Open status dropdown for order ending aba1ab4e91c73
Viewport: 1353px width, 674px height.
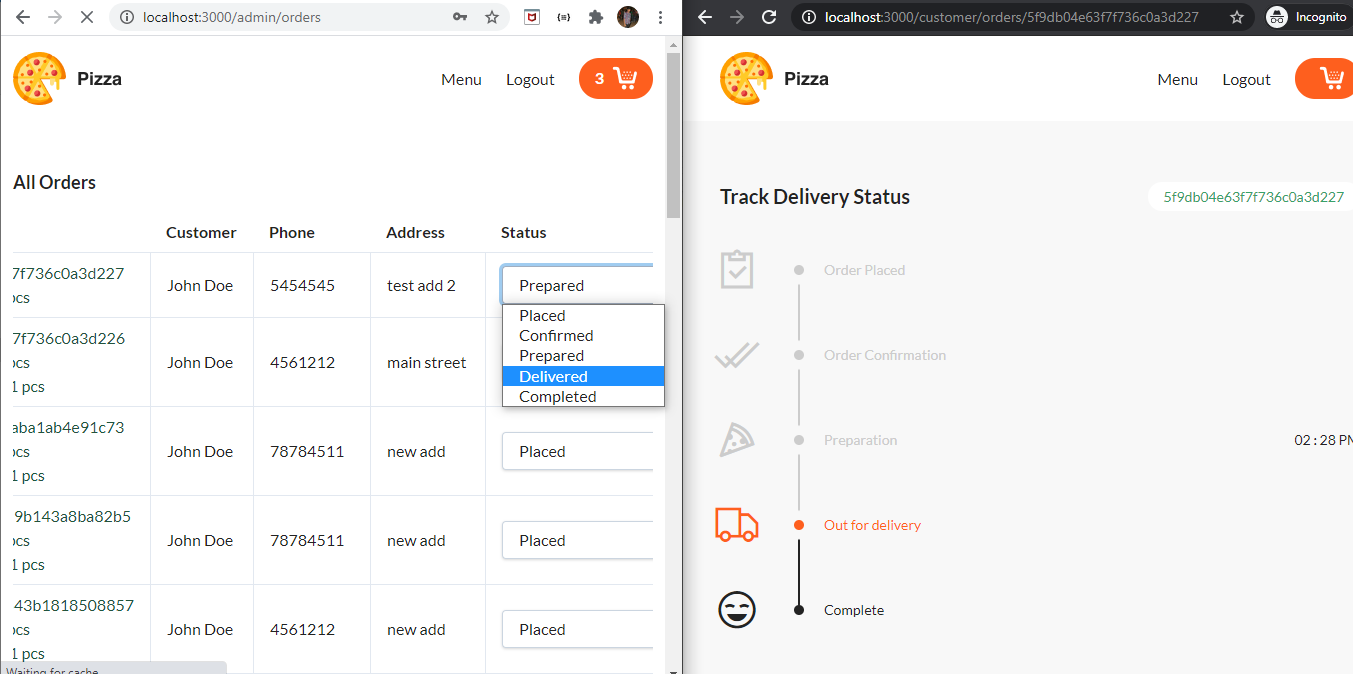(577, 451)
